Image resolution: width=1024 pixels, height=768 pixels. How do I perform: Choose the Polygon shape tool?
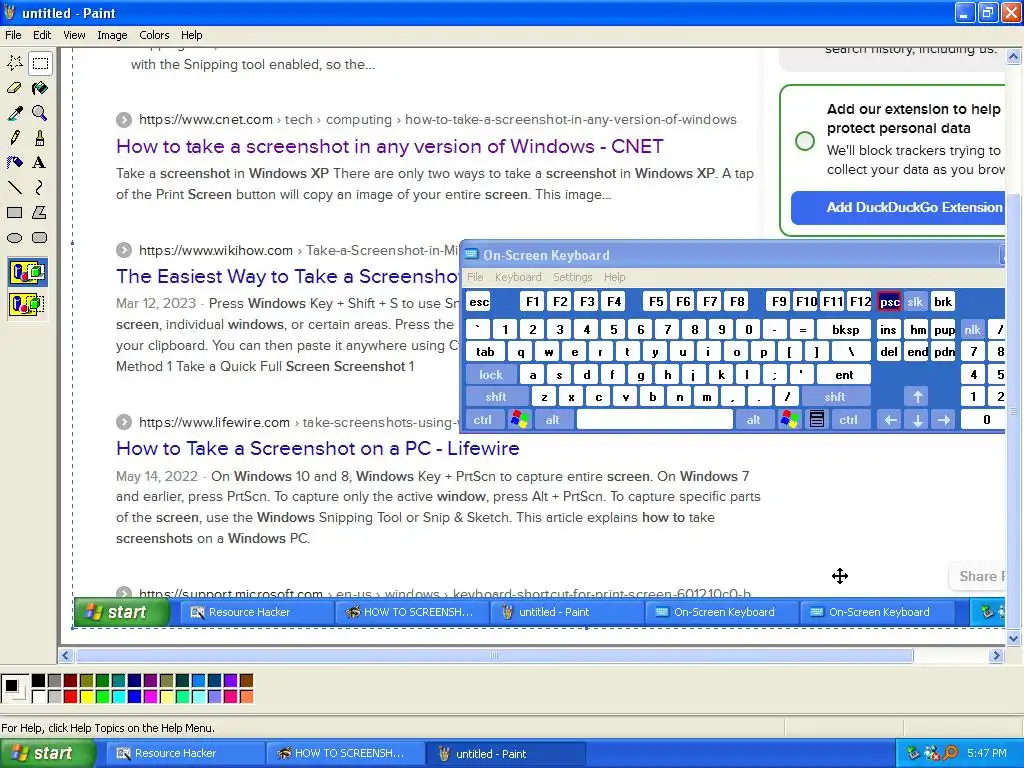pyautogui.click(x=40, y=212)
